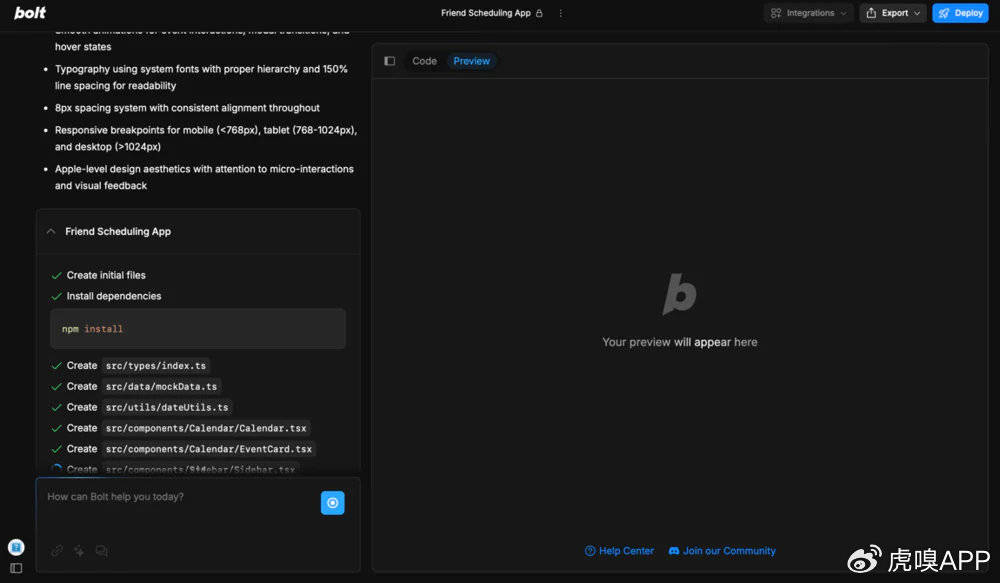Click the Deploy button
The width and height of the screenshot is (1000, 583).
pos(960,13)
